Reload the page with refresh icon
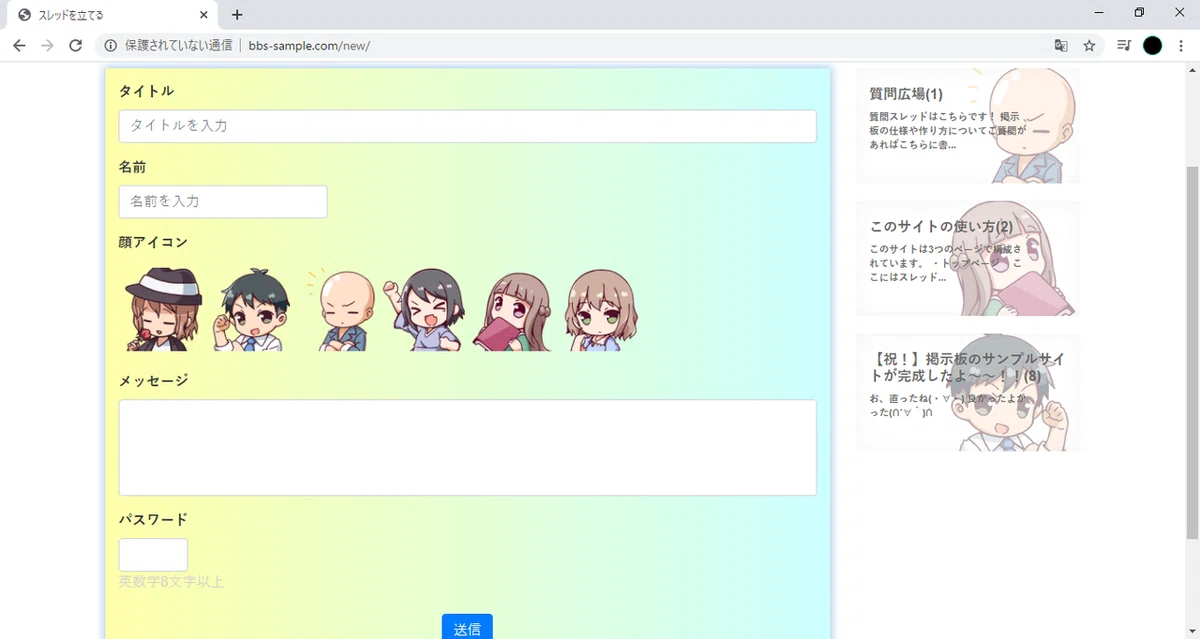Viewport: 1200px width, 639px height. coord(75,45)
